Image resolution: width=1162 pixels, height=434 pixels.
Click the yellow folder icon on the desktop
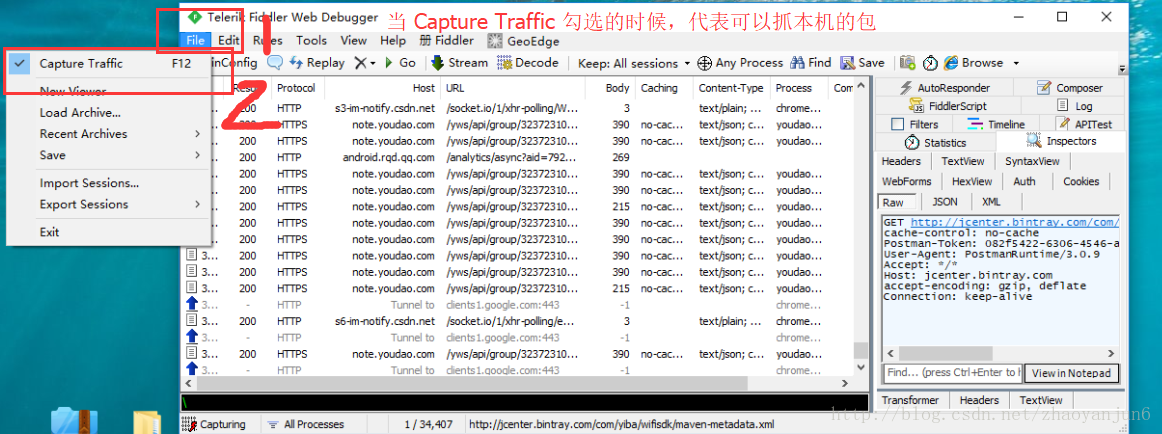pos(146,421)
